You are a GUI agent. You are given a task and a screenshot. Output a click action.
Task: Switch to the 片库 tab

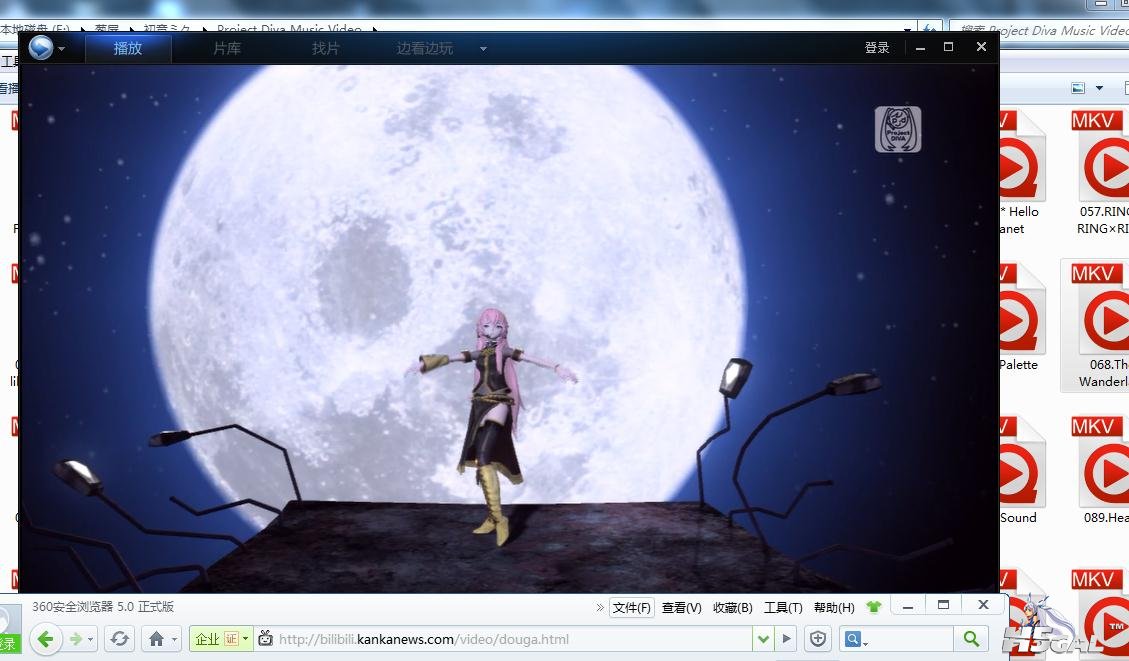(227, 48)
